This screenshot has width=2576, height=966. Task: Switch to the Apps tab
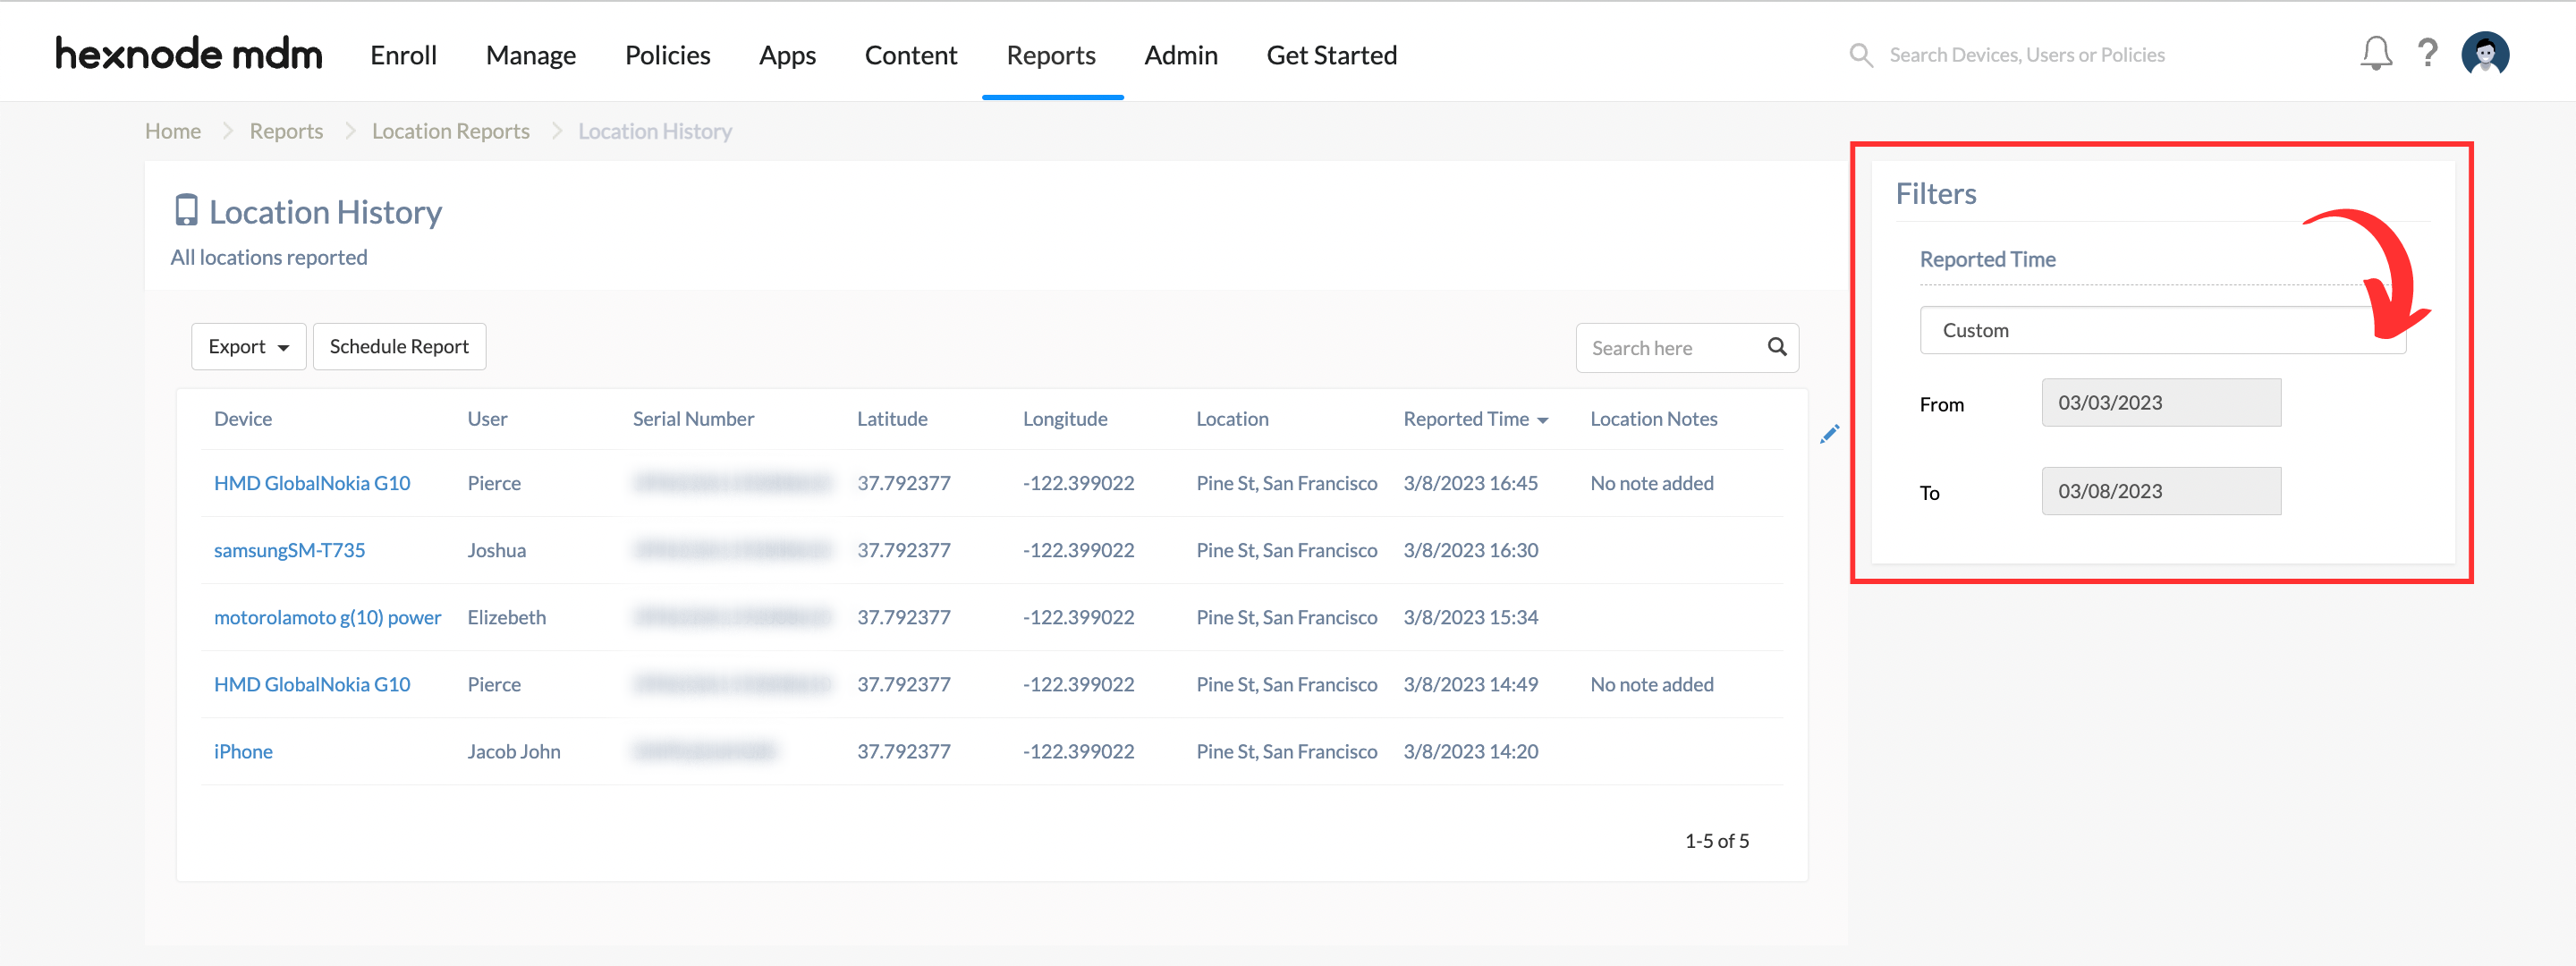787,55
